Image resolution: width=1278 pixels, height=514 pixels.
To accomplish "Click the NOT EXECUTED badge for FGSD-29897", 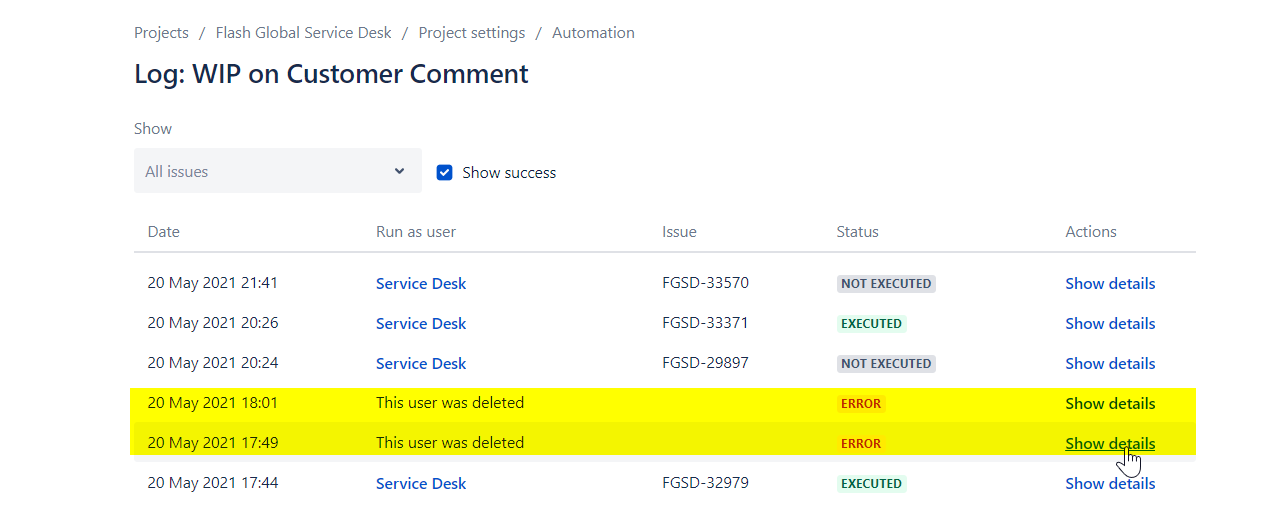I will pyautogui.click(x=886, y=364).
